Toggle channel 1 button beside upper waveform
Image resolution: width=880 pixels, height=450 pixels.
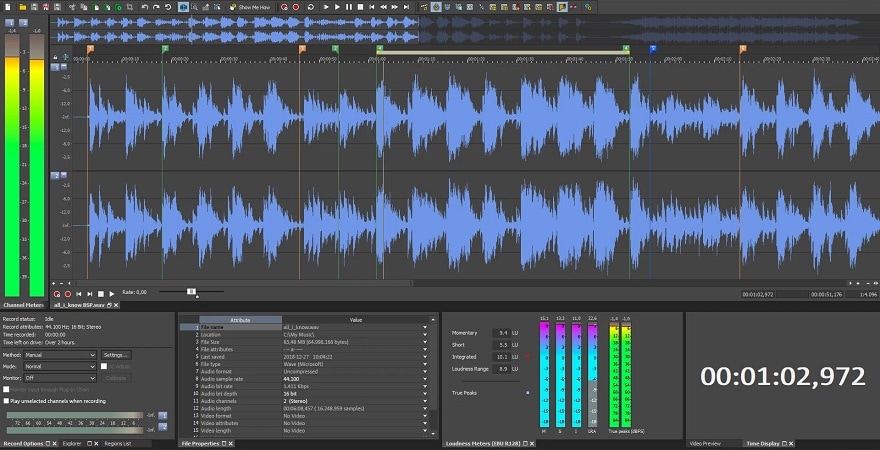55,67
